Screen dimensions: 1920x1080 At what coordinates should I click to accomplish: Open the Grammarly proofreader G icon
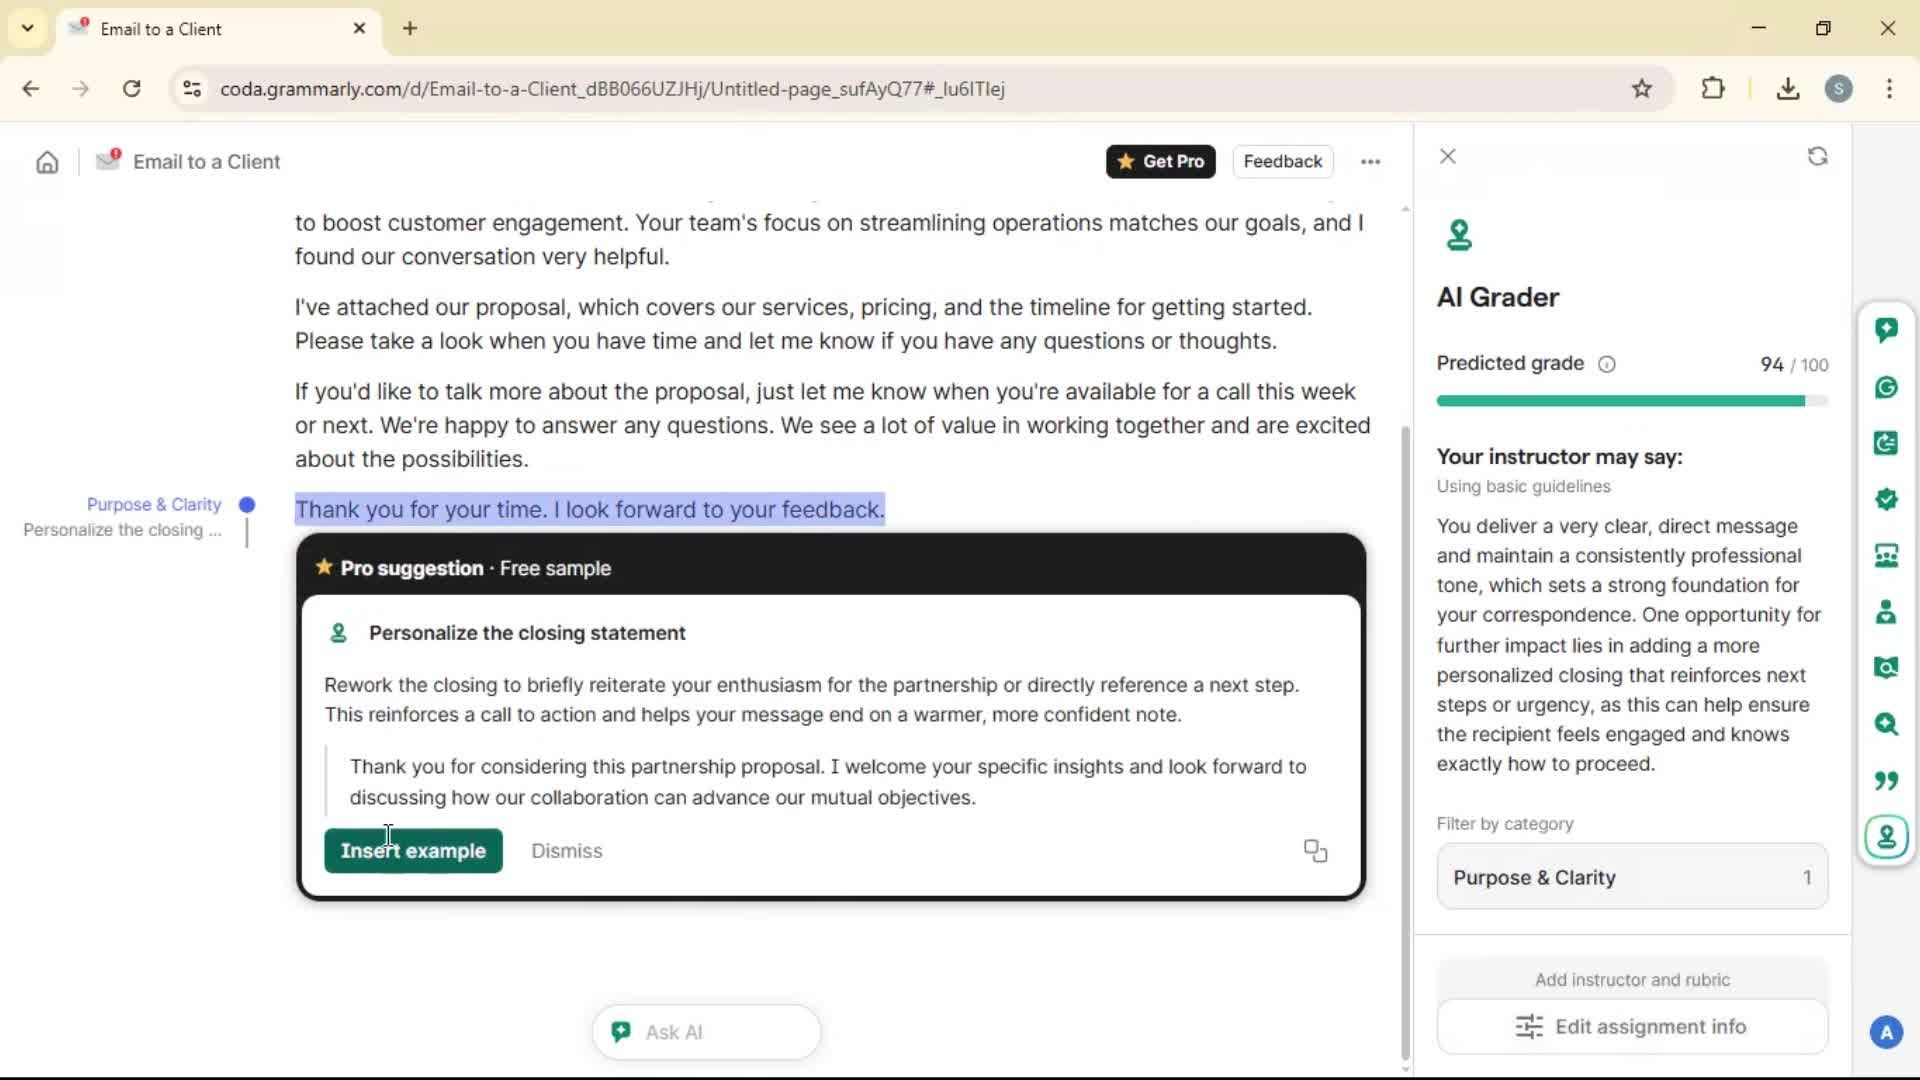[1886, 387]
